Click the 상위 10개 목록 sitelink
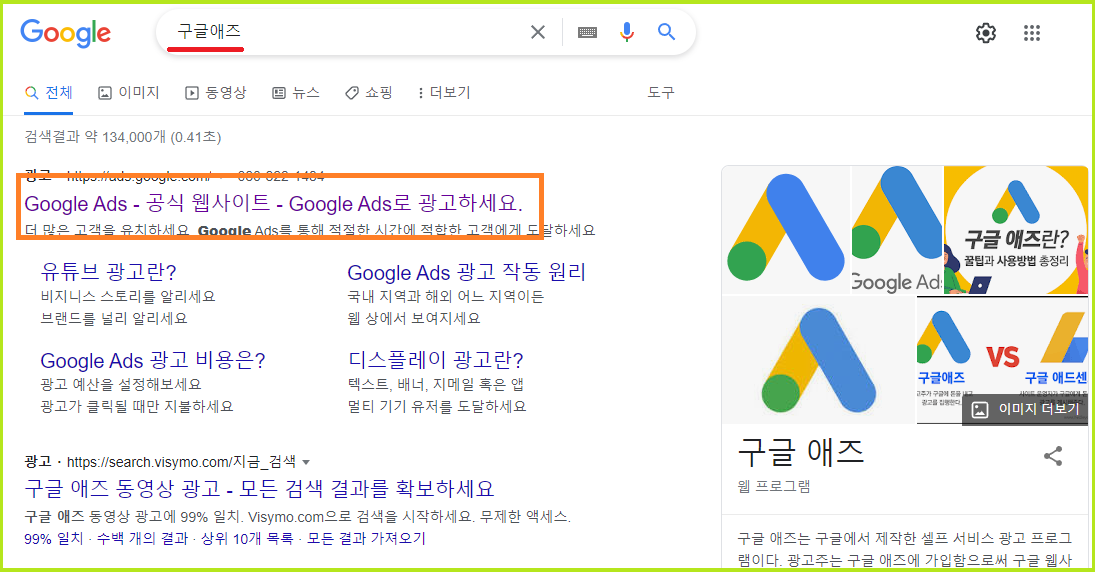Screen dimensions: 1095x572 pyautogui.click(x=247, y=538)
